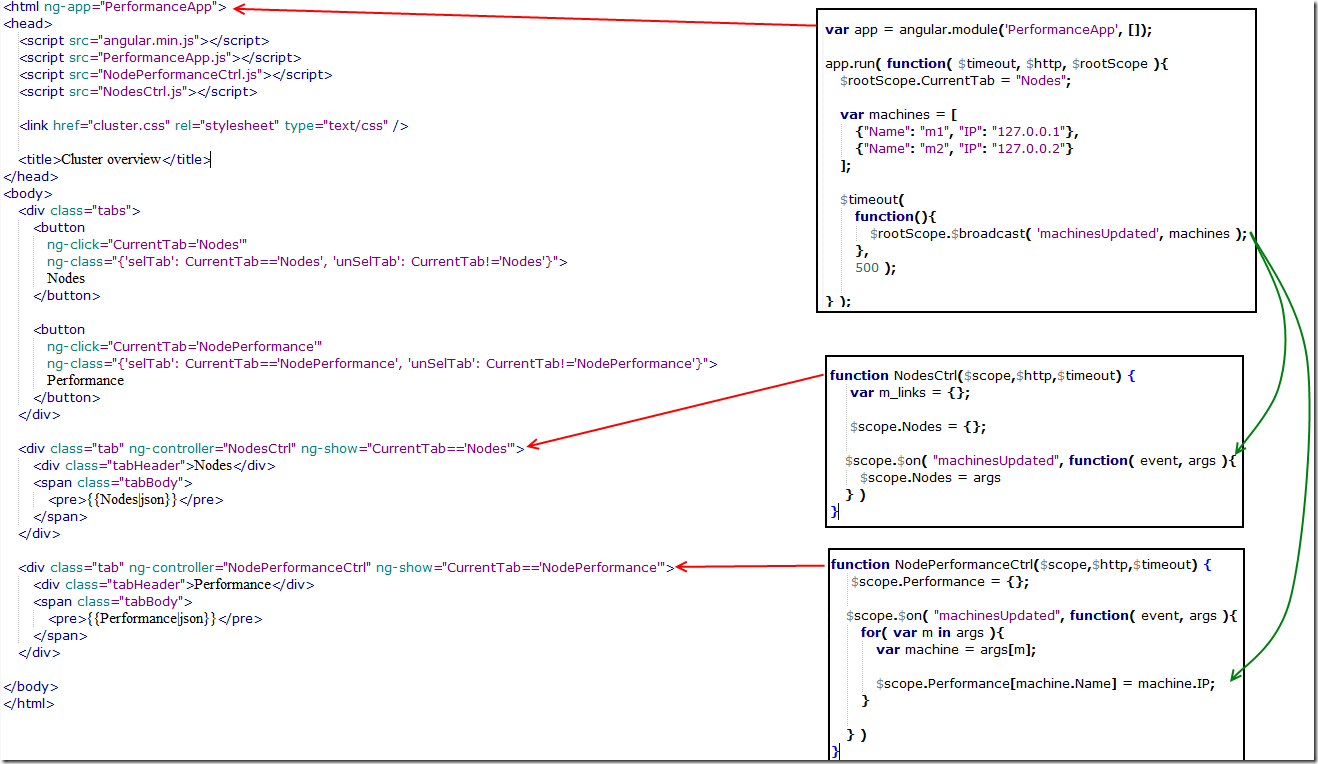Click the ng-class line with CurrentTab=='NodePerformance'
Screen dimensions: 1318x764
tap(382, 363)
